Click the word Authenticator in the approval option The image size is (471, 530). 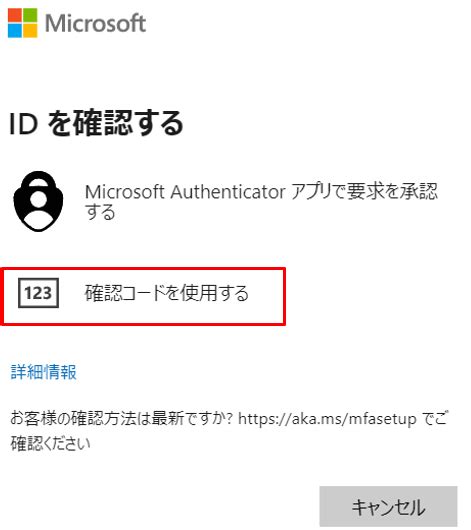pyautogui.click(x=228, y=192)
